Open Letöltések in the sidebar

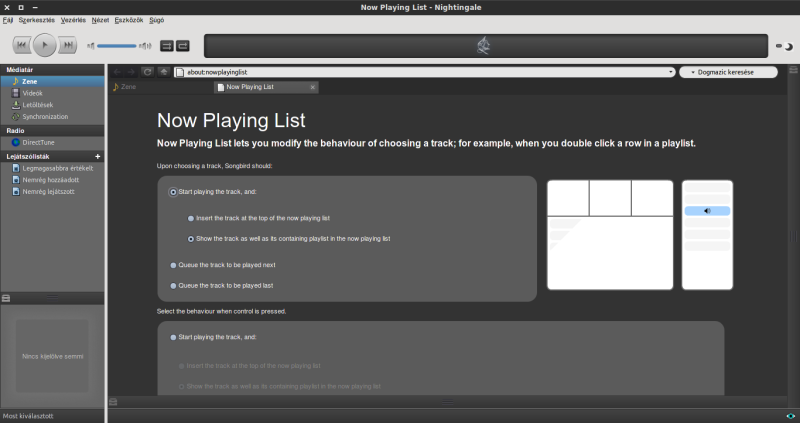(x=52, y=105)
